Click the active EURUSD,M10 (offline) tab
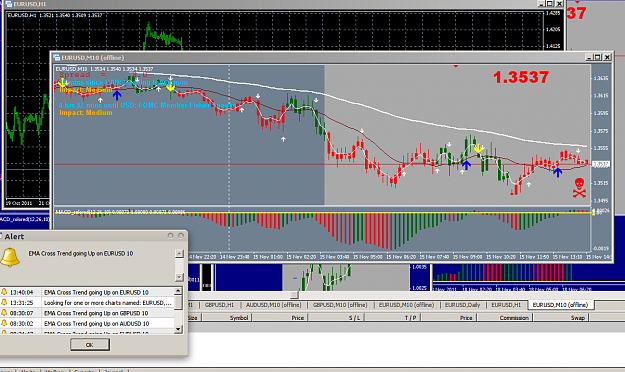This screenshot has height=372, width=625. (x=560, y=305)
